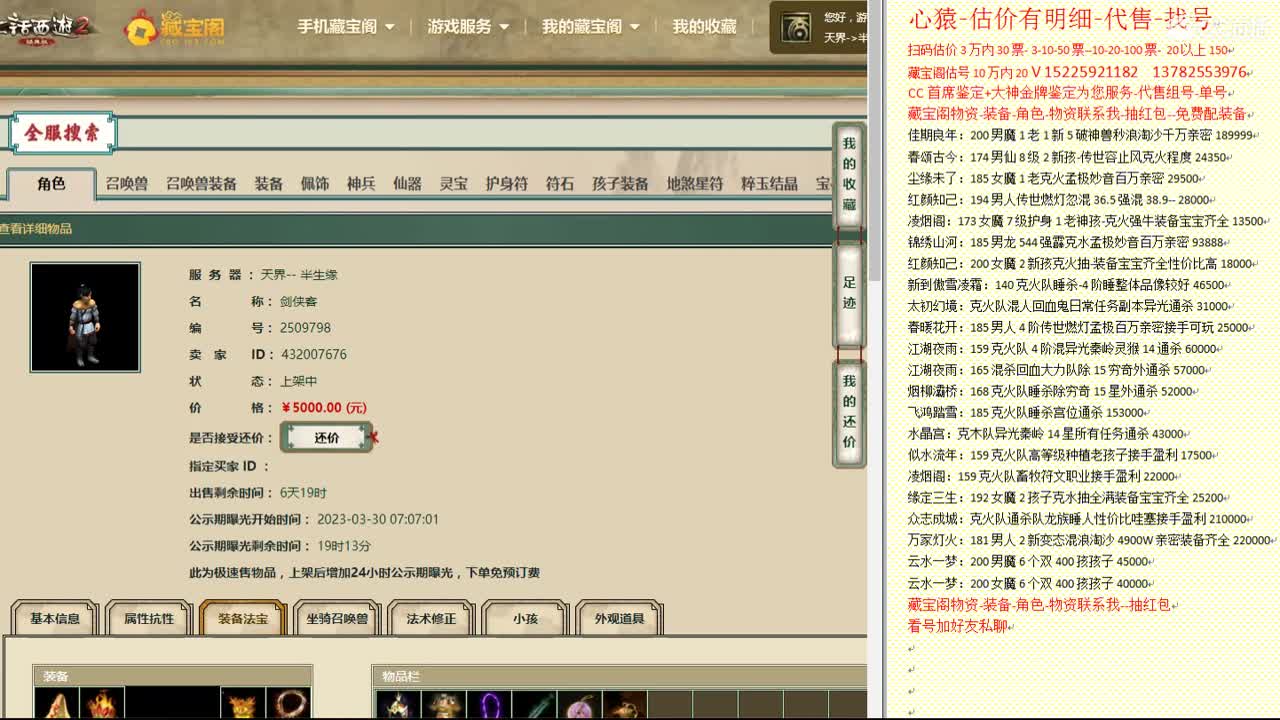This screenshot has width=1280, height=720.
Task: Click the 春颂古今 listing line in notes
Action: pos(1068,157)
